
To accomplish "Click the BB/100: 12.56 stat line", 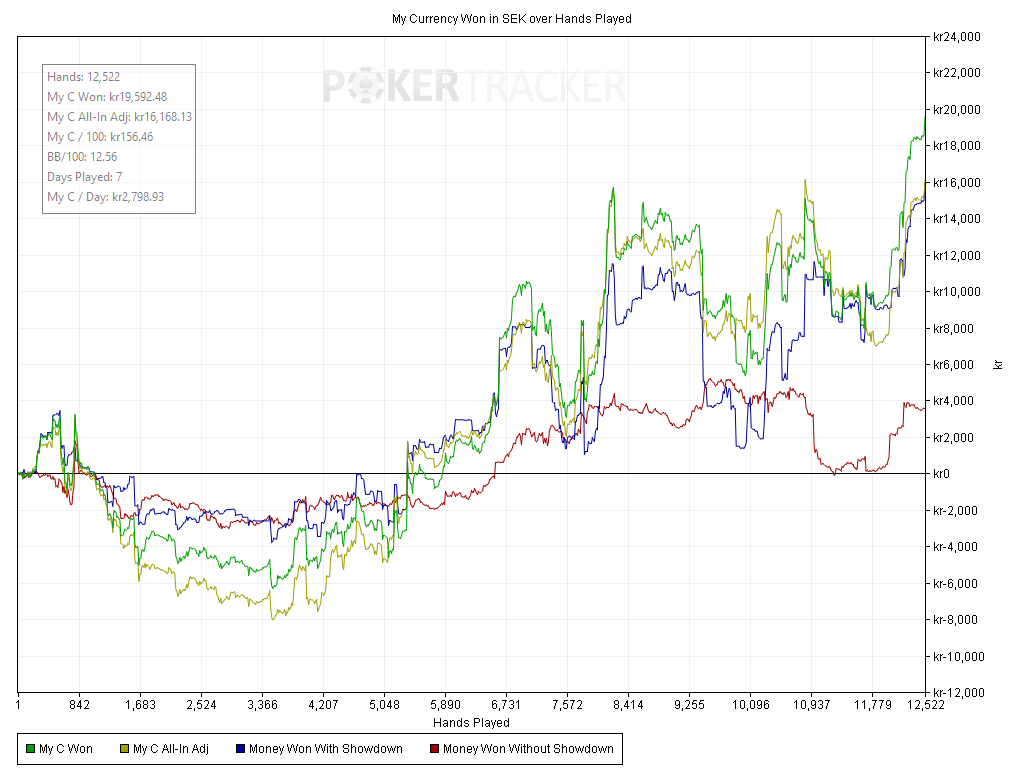I will [x=82, y=157].
